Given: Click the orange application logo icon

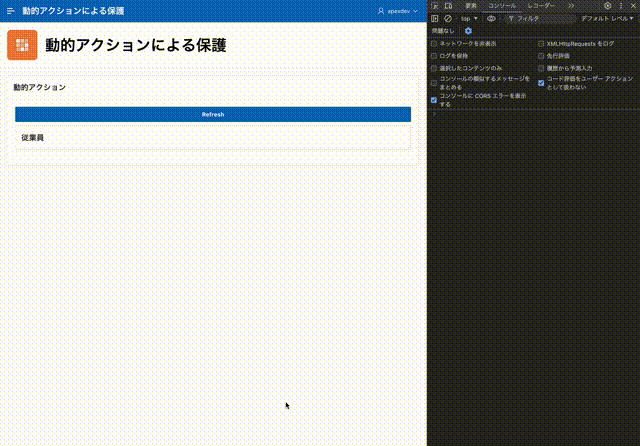Looking at the screenshot, I should coord(22,45).
